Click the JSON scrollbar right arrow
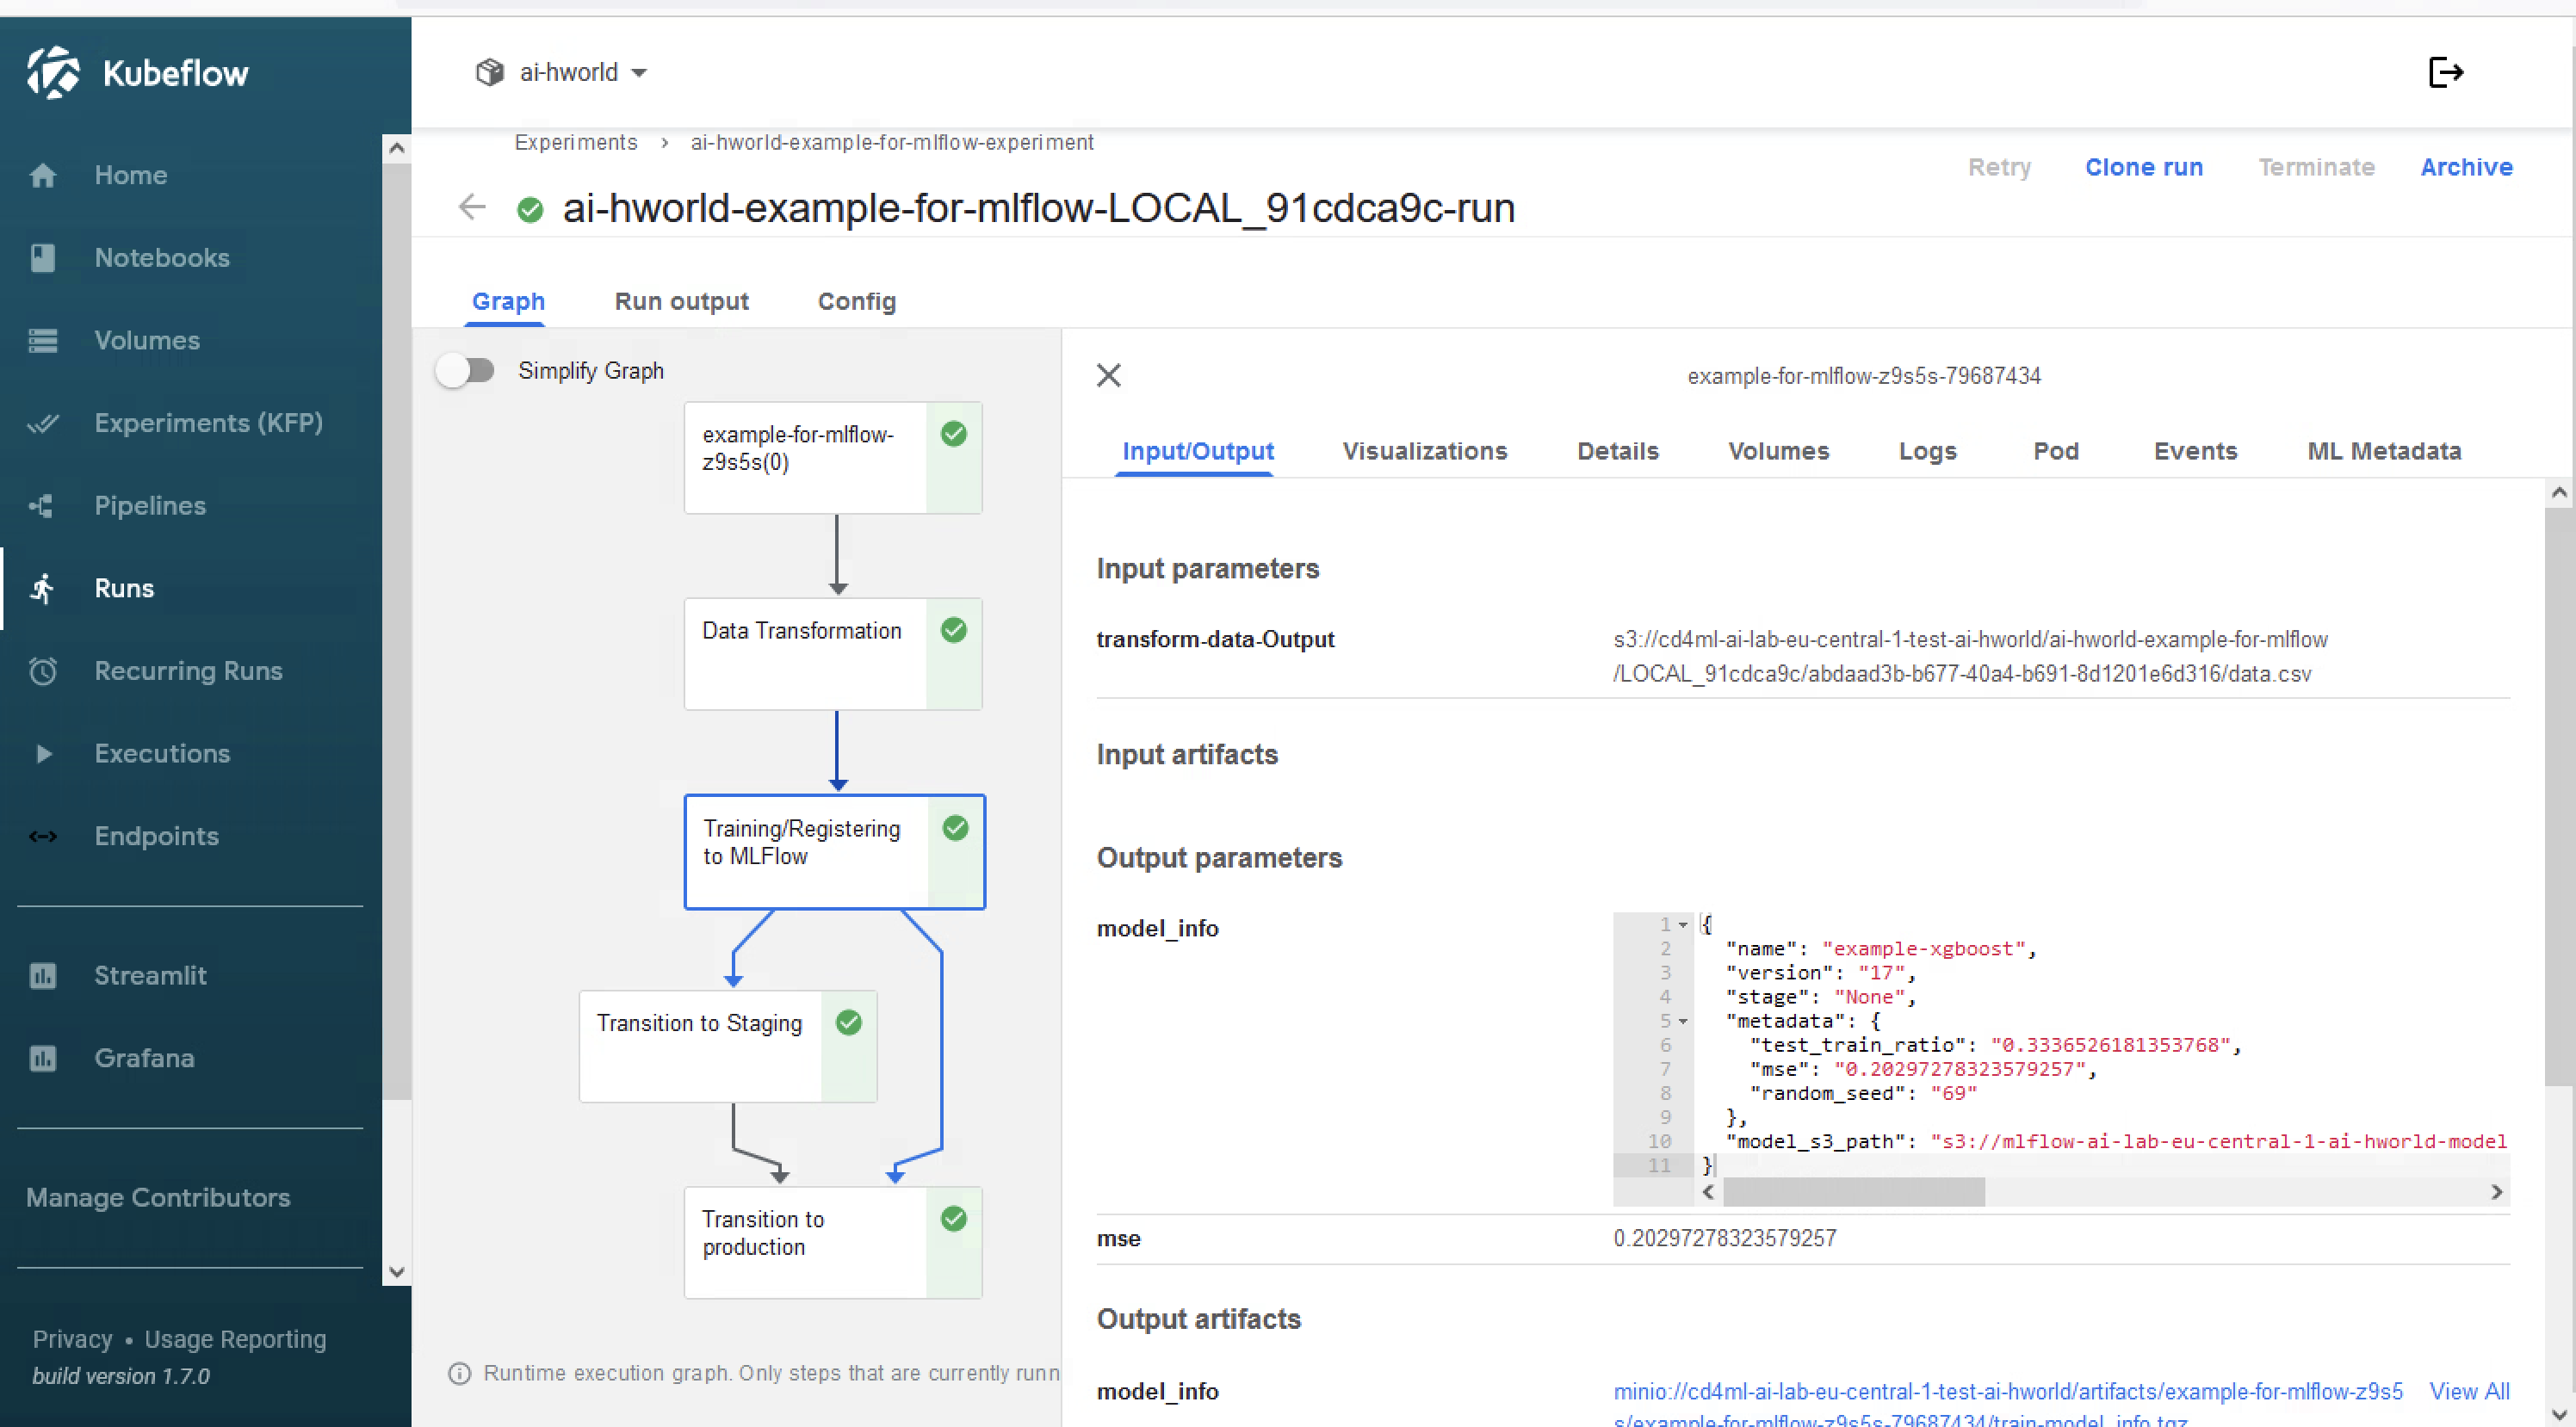 tap(2496, 1192)
